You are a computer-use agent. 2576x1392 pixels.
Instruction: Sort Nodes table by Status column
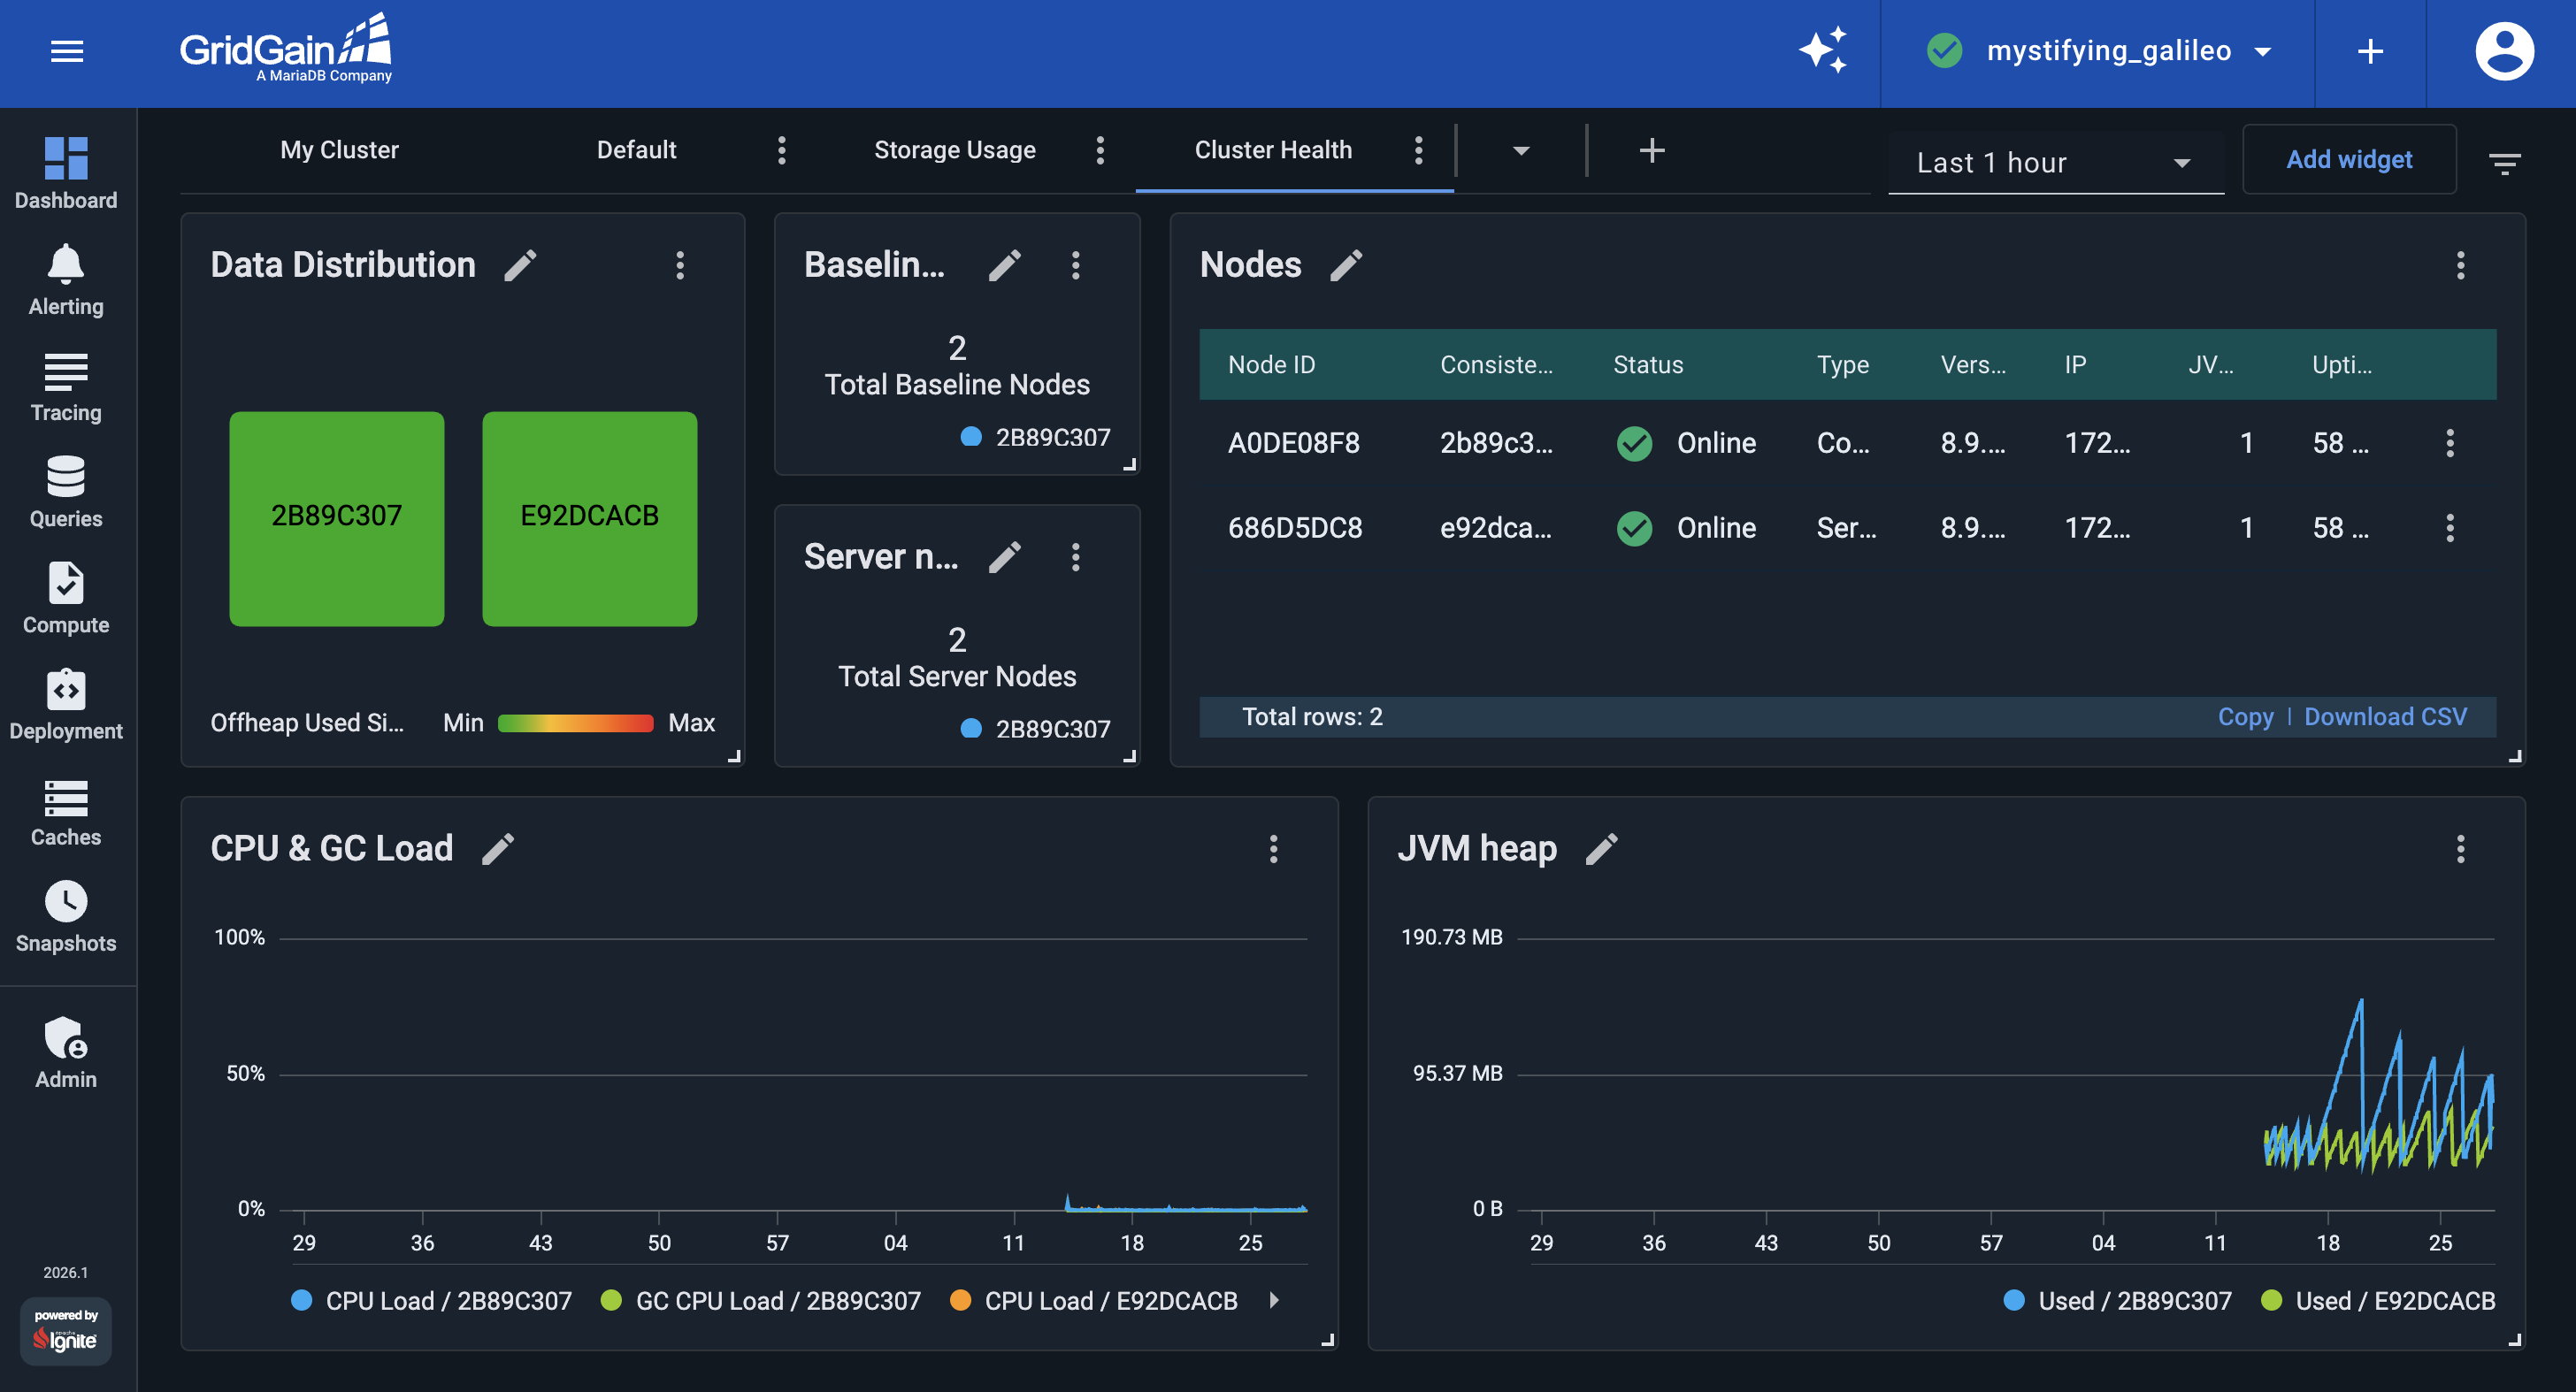click(x=1647, y=364)
